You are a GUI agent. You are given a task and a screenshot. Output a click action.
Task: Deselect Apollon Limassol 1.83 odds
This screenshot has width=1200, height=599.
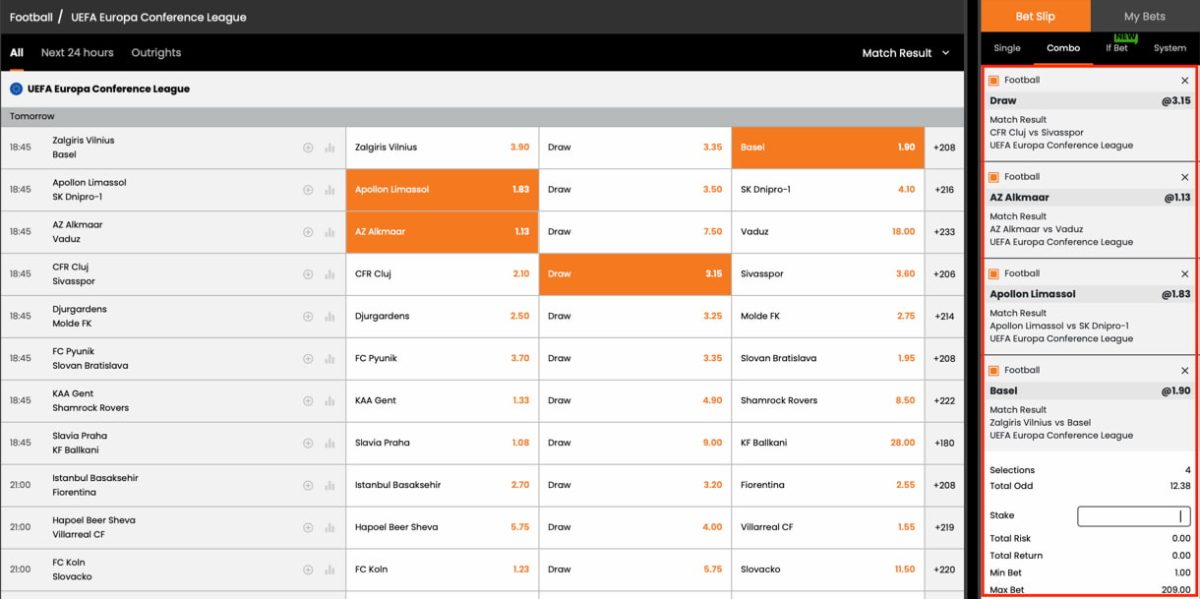point(442,190)
